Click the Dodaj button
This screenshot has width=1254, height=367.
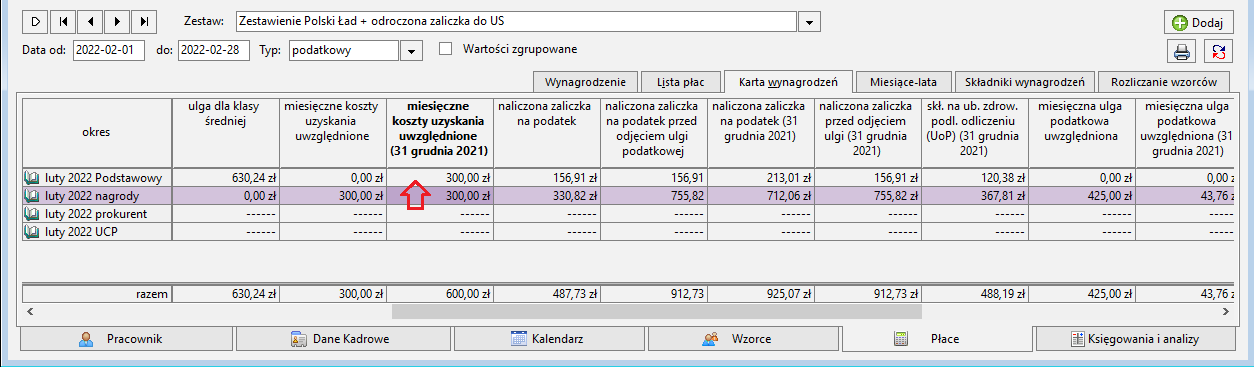(x=1198, y=22)
